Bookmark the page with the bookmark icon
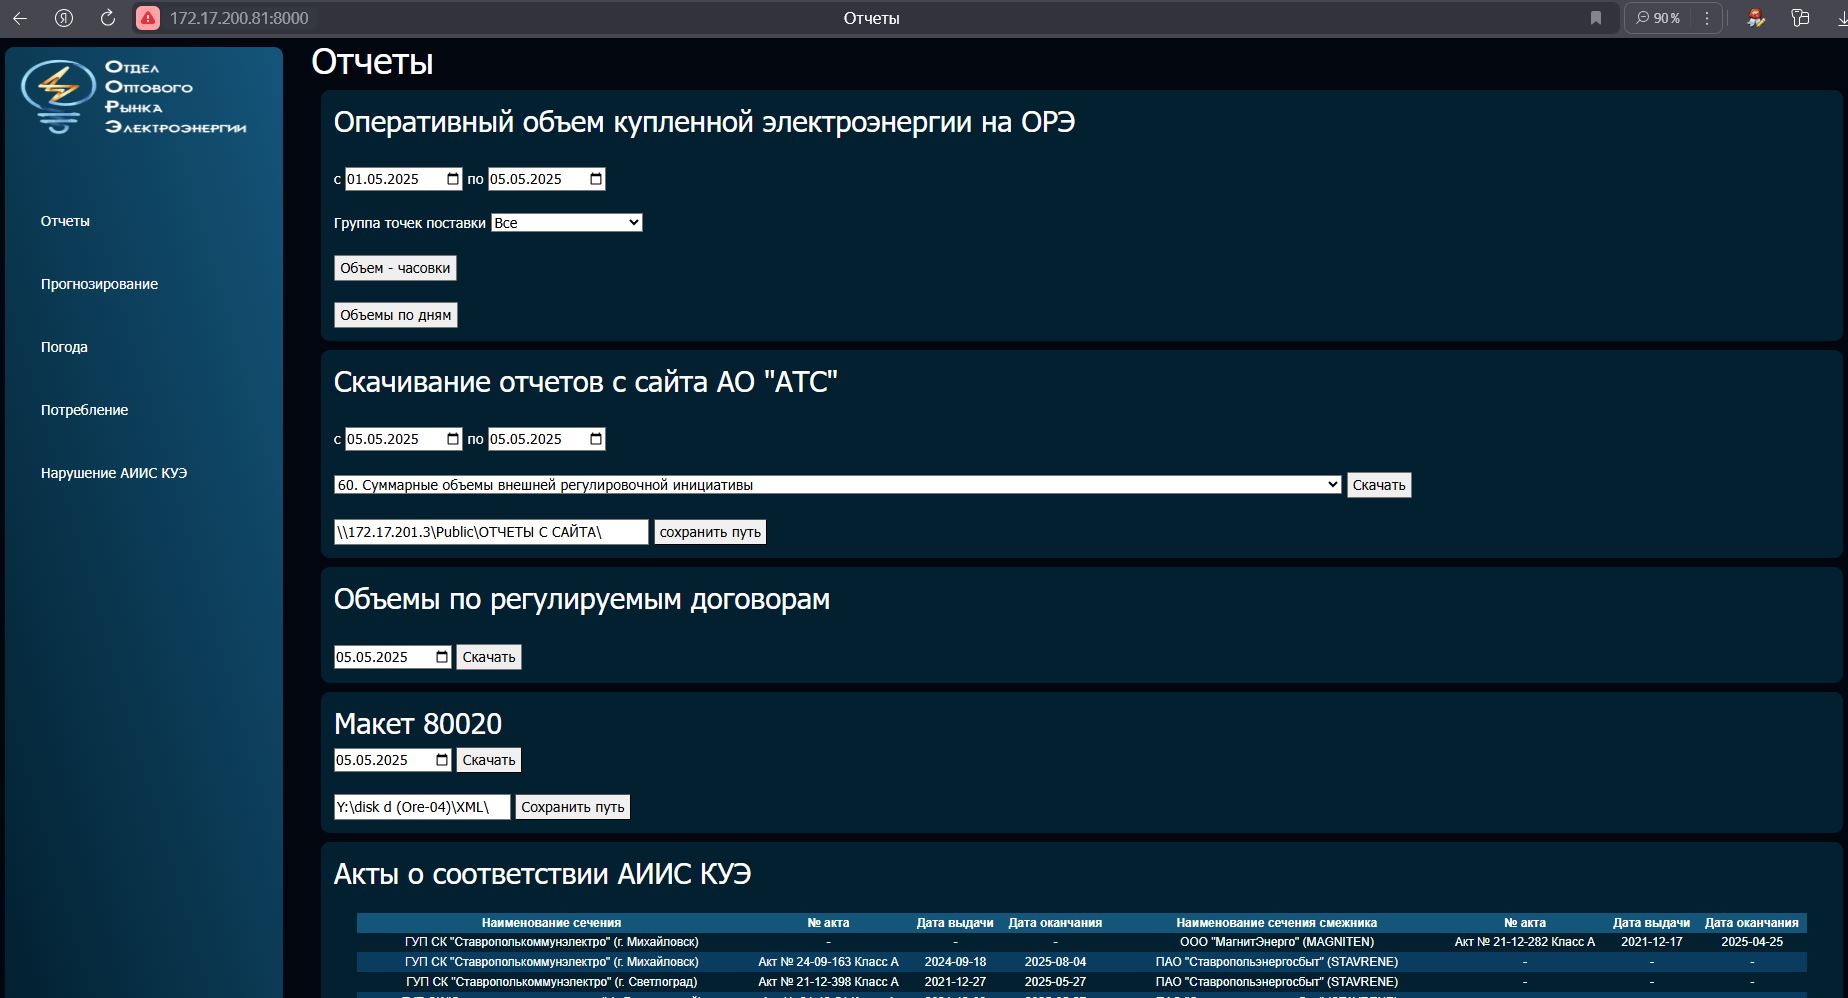 (1596, 18)
